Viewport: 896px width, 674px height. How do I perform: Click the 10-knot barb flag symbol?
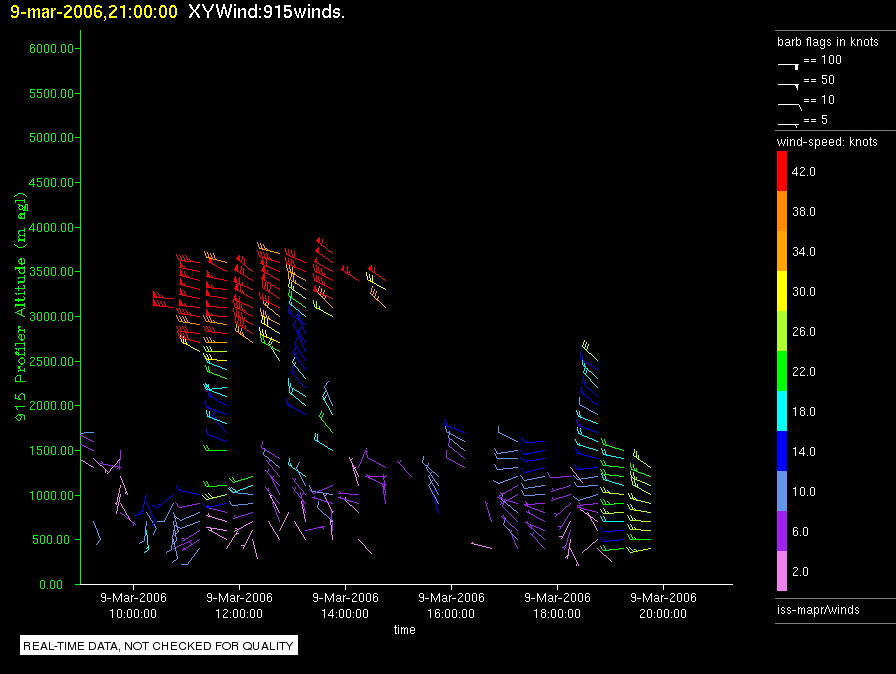click(789, 103)
